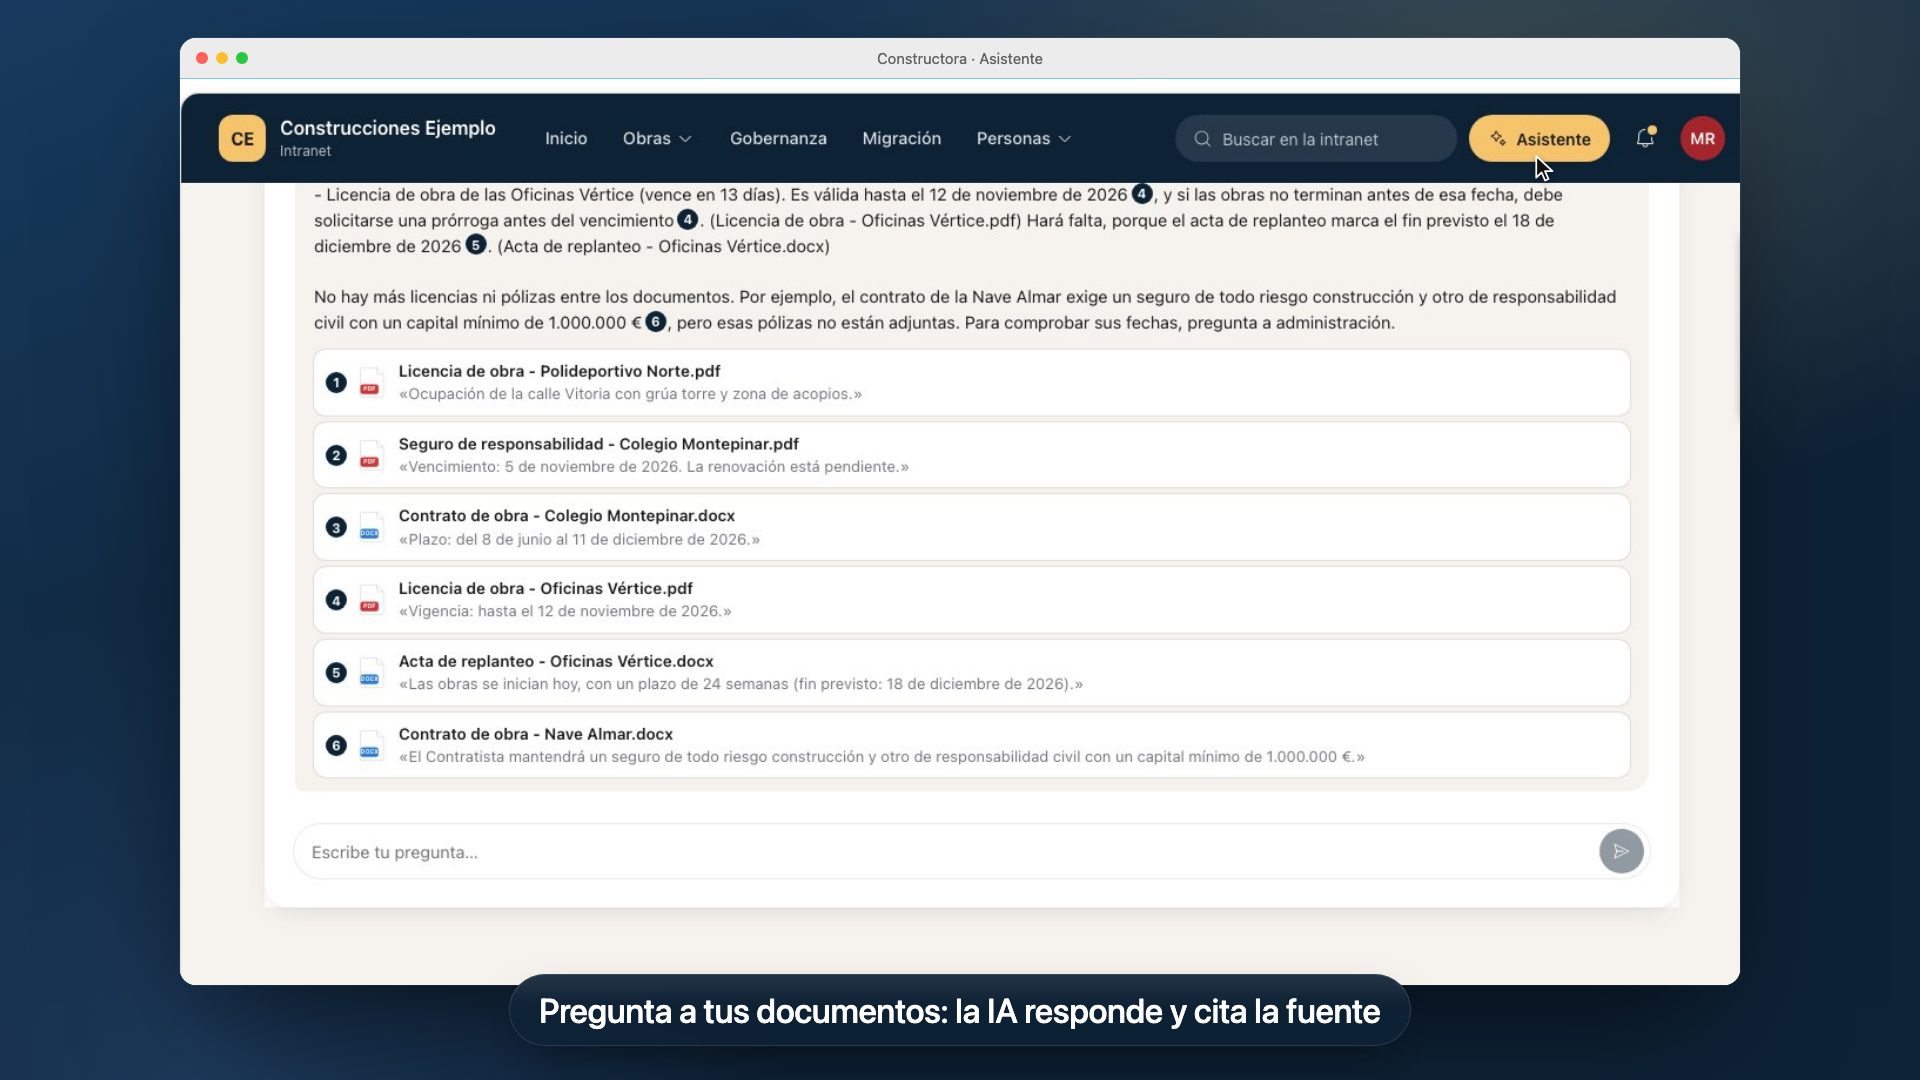This screenshot has height=1080, width=1920.
Task: Click source number 4 badge in the list
Action: point(336,600)
